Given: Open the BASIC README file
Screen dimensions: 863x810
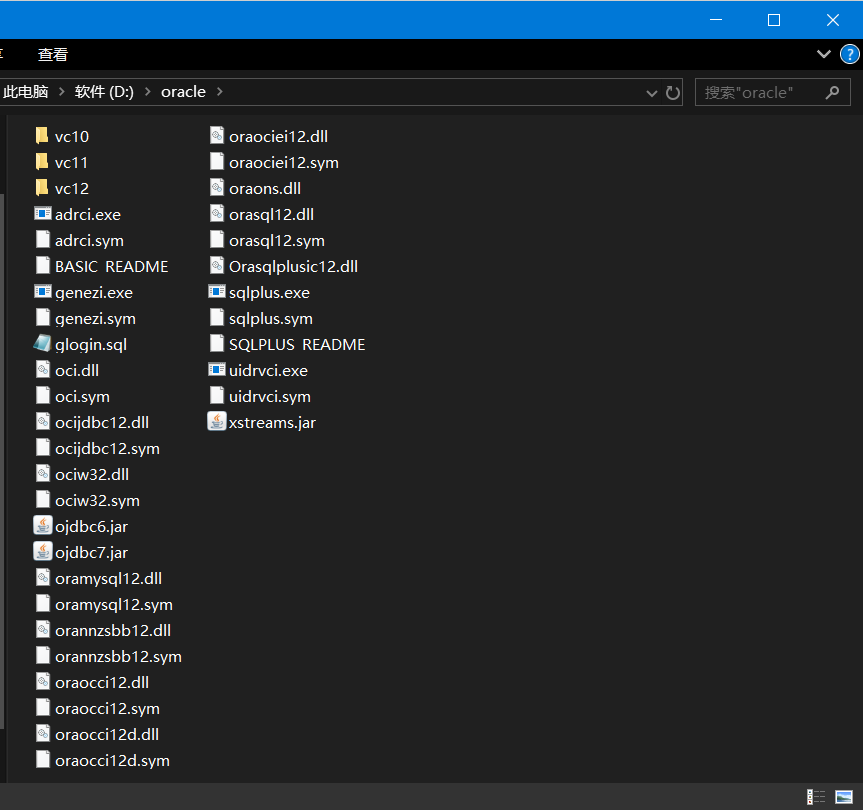Looking at the screenshot, I should [110, 266].
